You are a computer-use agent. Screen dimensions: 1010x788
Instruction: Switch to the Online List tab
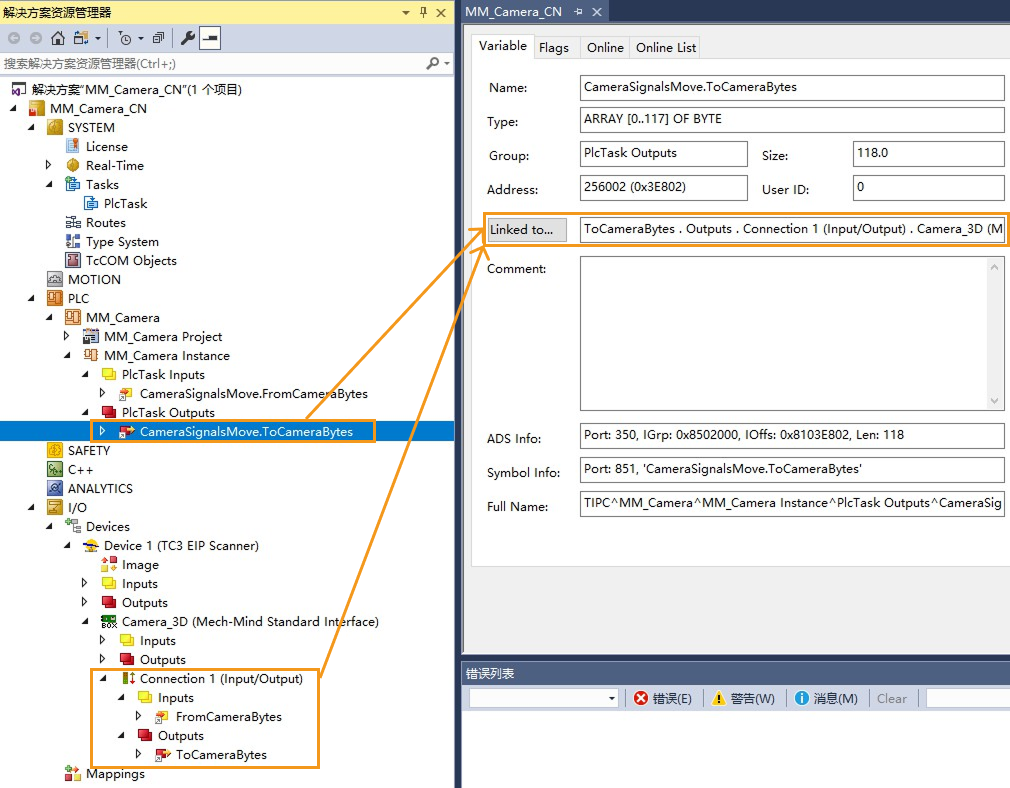664,47
